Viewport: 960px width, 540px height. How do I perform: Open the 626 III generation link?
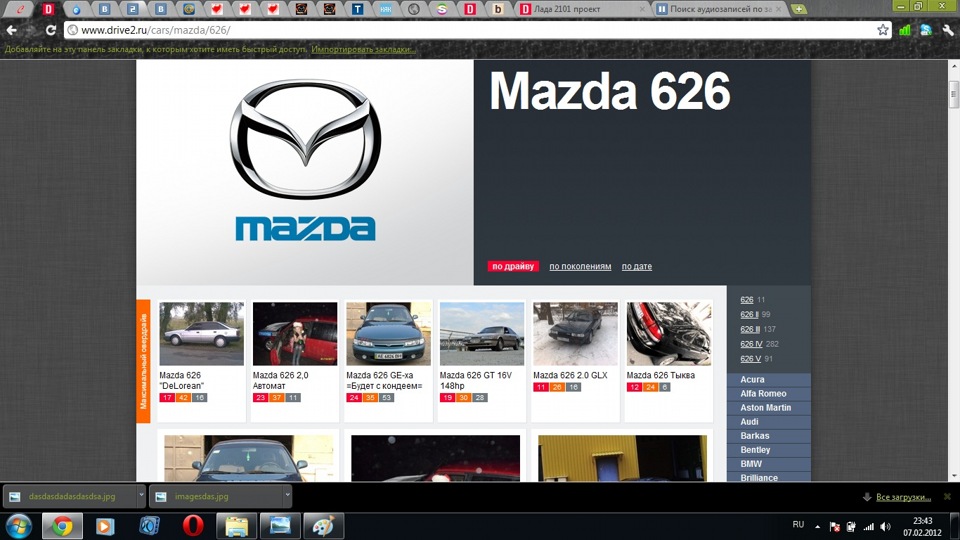(x=750, y=329)
